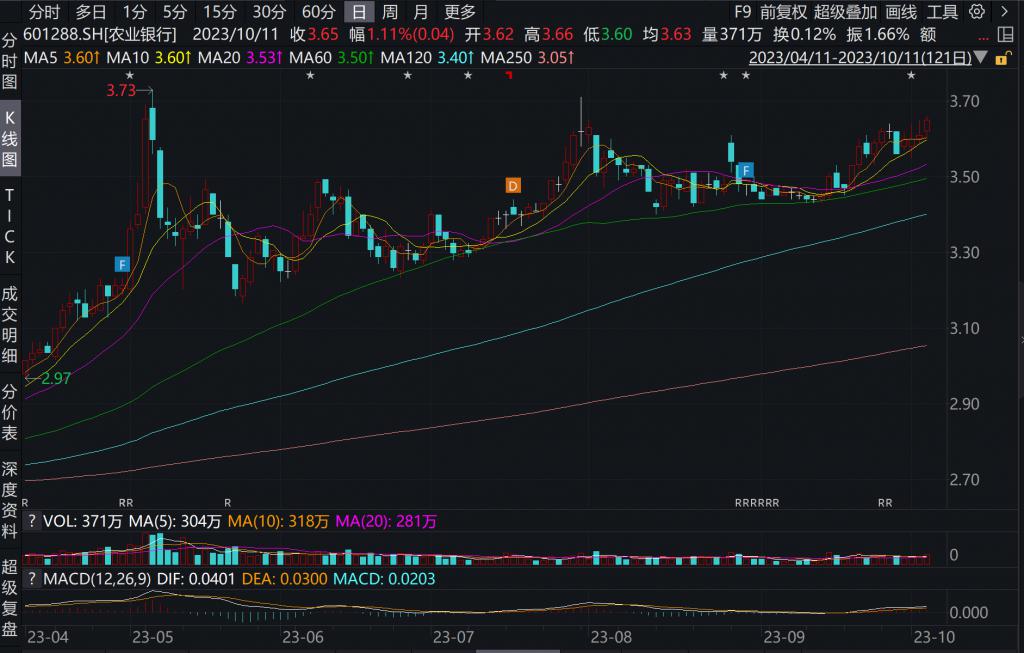
Task: Open the chart settings gear icon
Action: pos(976,12)
